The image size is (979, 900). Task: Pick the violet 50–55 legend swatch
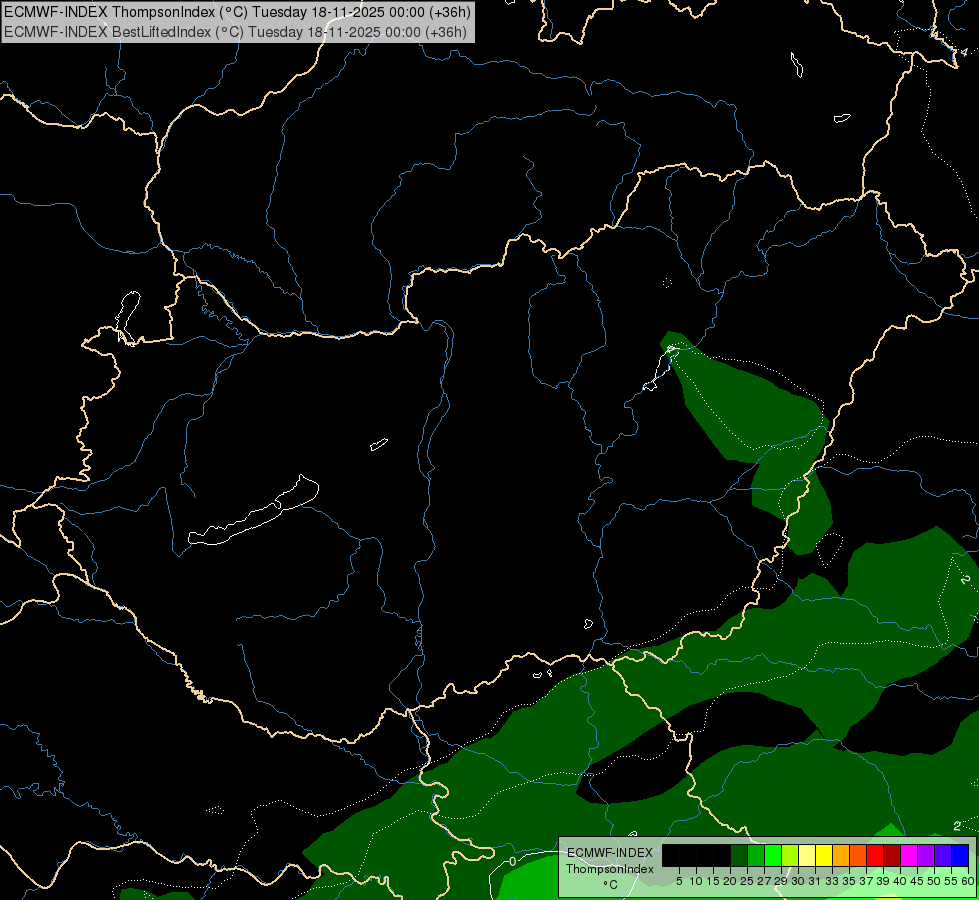pos(943,855)
